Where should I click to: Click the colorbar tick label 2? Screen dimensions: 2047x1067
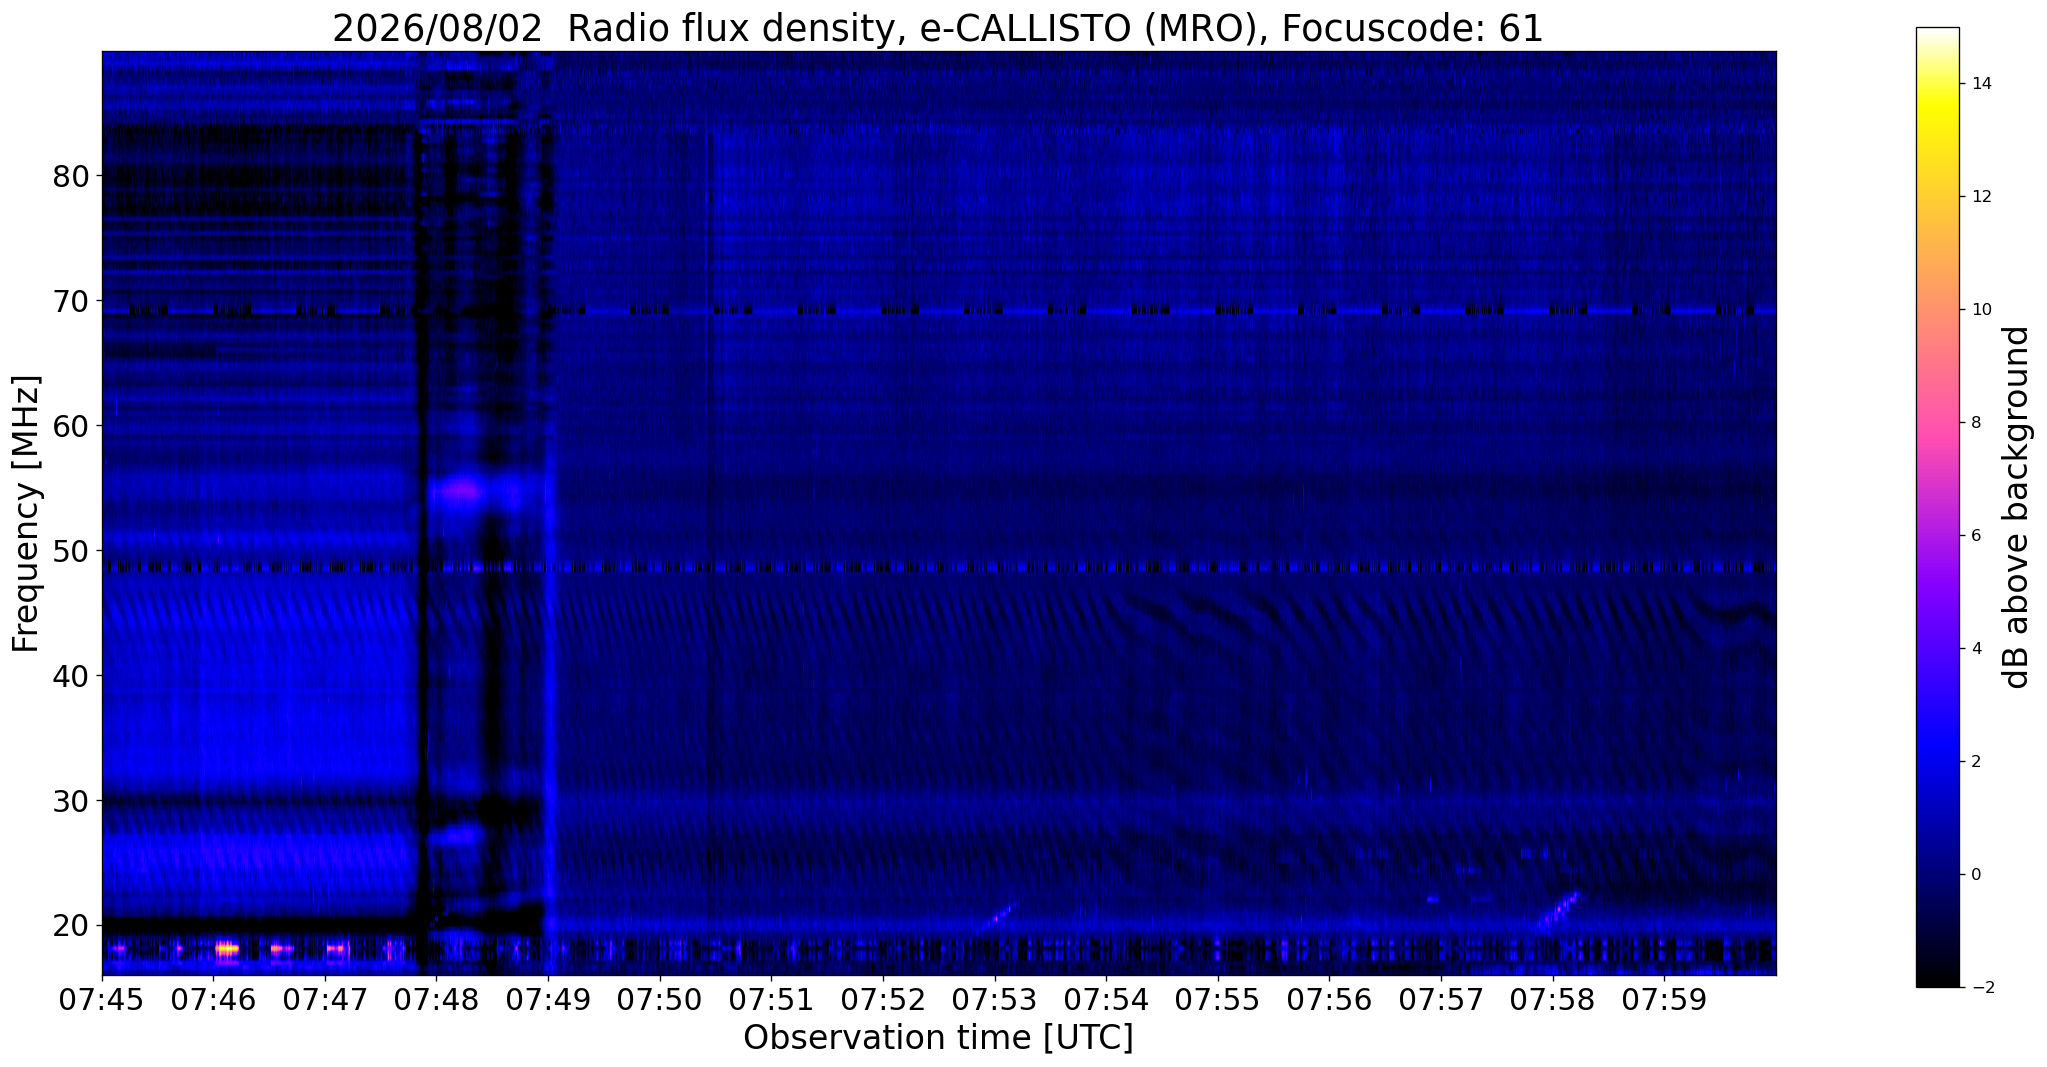pos(1974,762)
